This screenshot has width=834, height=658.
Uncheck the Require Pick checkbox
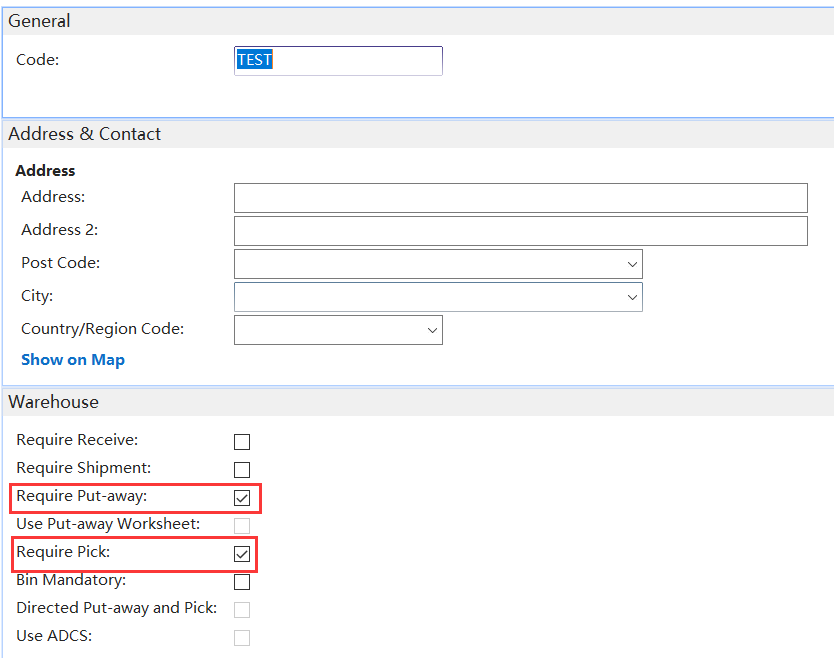242,554
